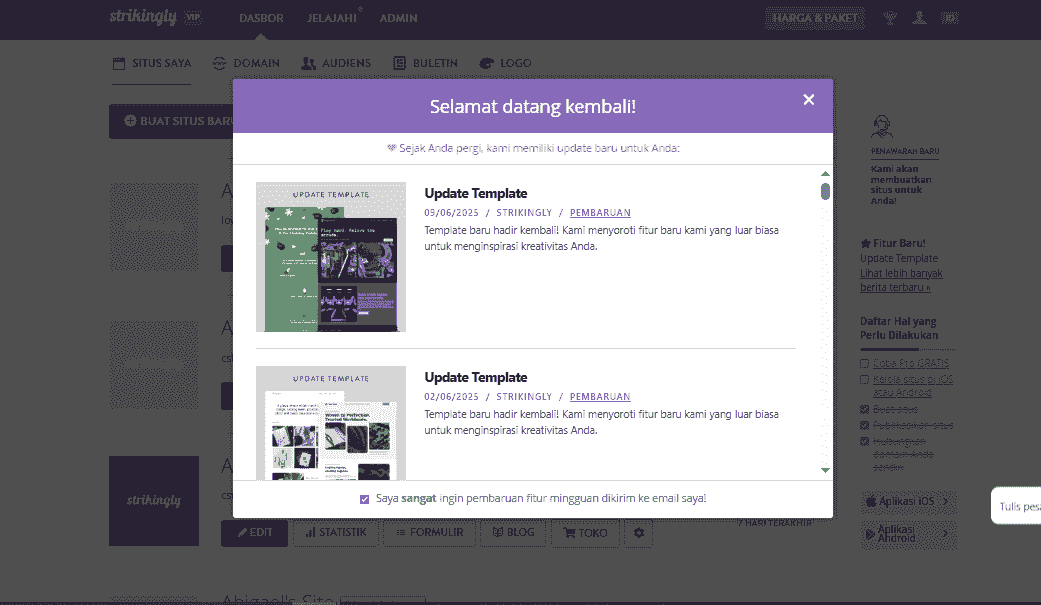Click the Apple icon on Aplikasi iOS
This screenshot has width=1041, height=605.
[870, 501]
